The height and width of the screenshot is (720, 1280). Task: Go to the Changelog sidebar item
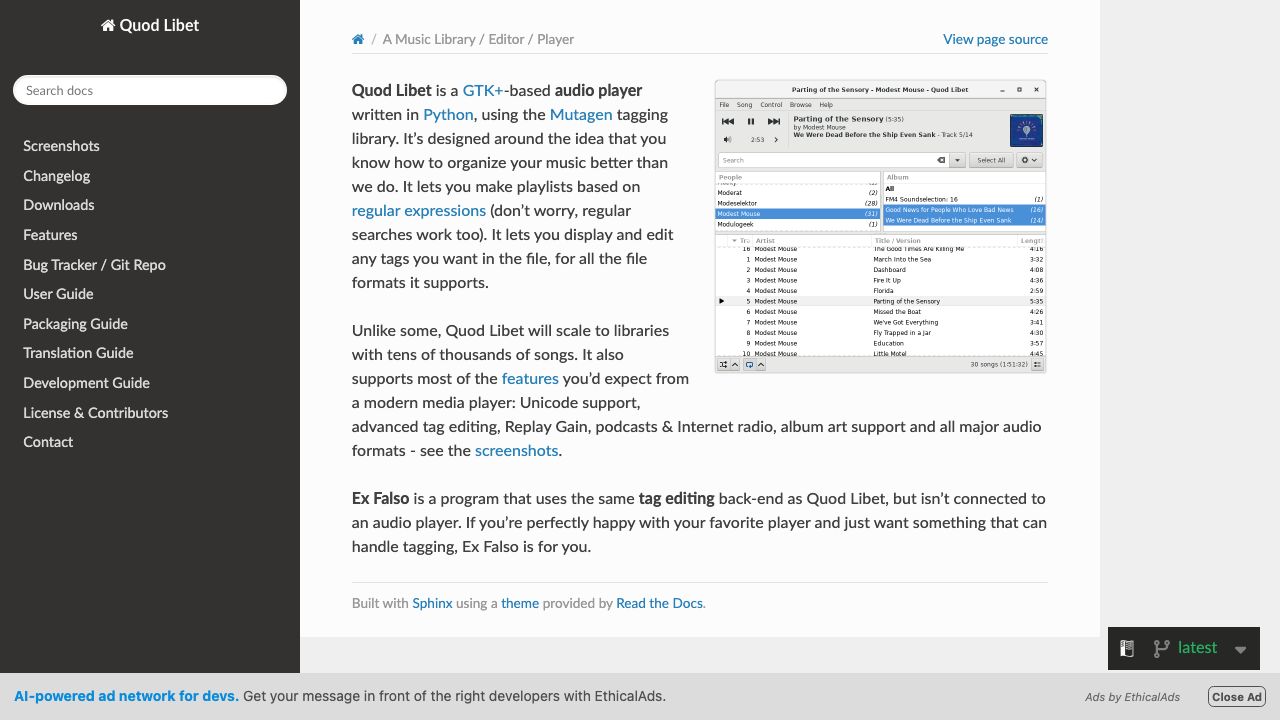(57, 176)
